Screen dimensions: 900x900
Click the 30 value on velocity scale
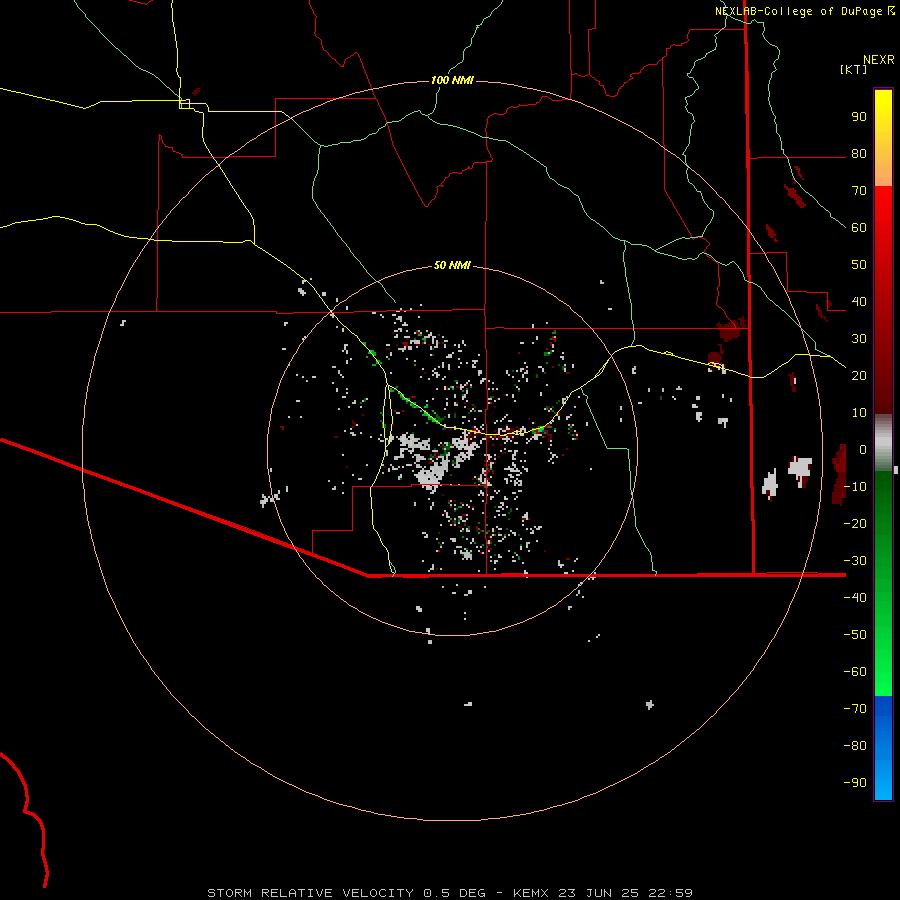(x=859, y=339)
